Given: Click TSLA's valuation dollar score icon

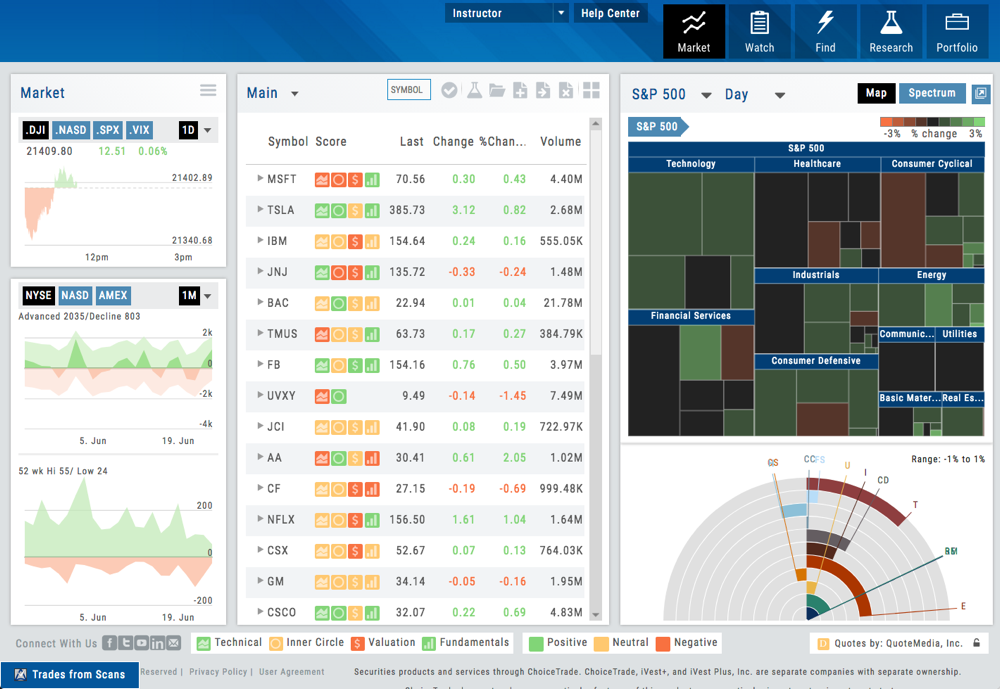Looking at the screenshot, I should click(355, 211).
